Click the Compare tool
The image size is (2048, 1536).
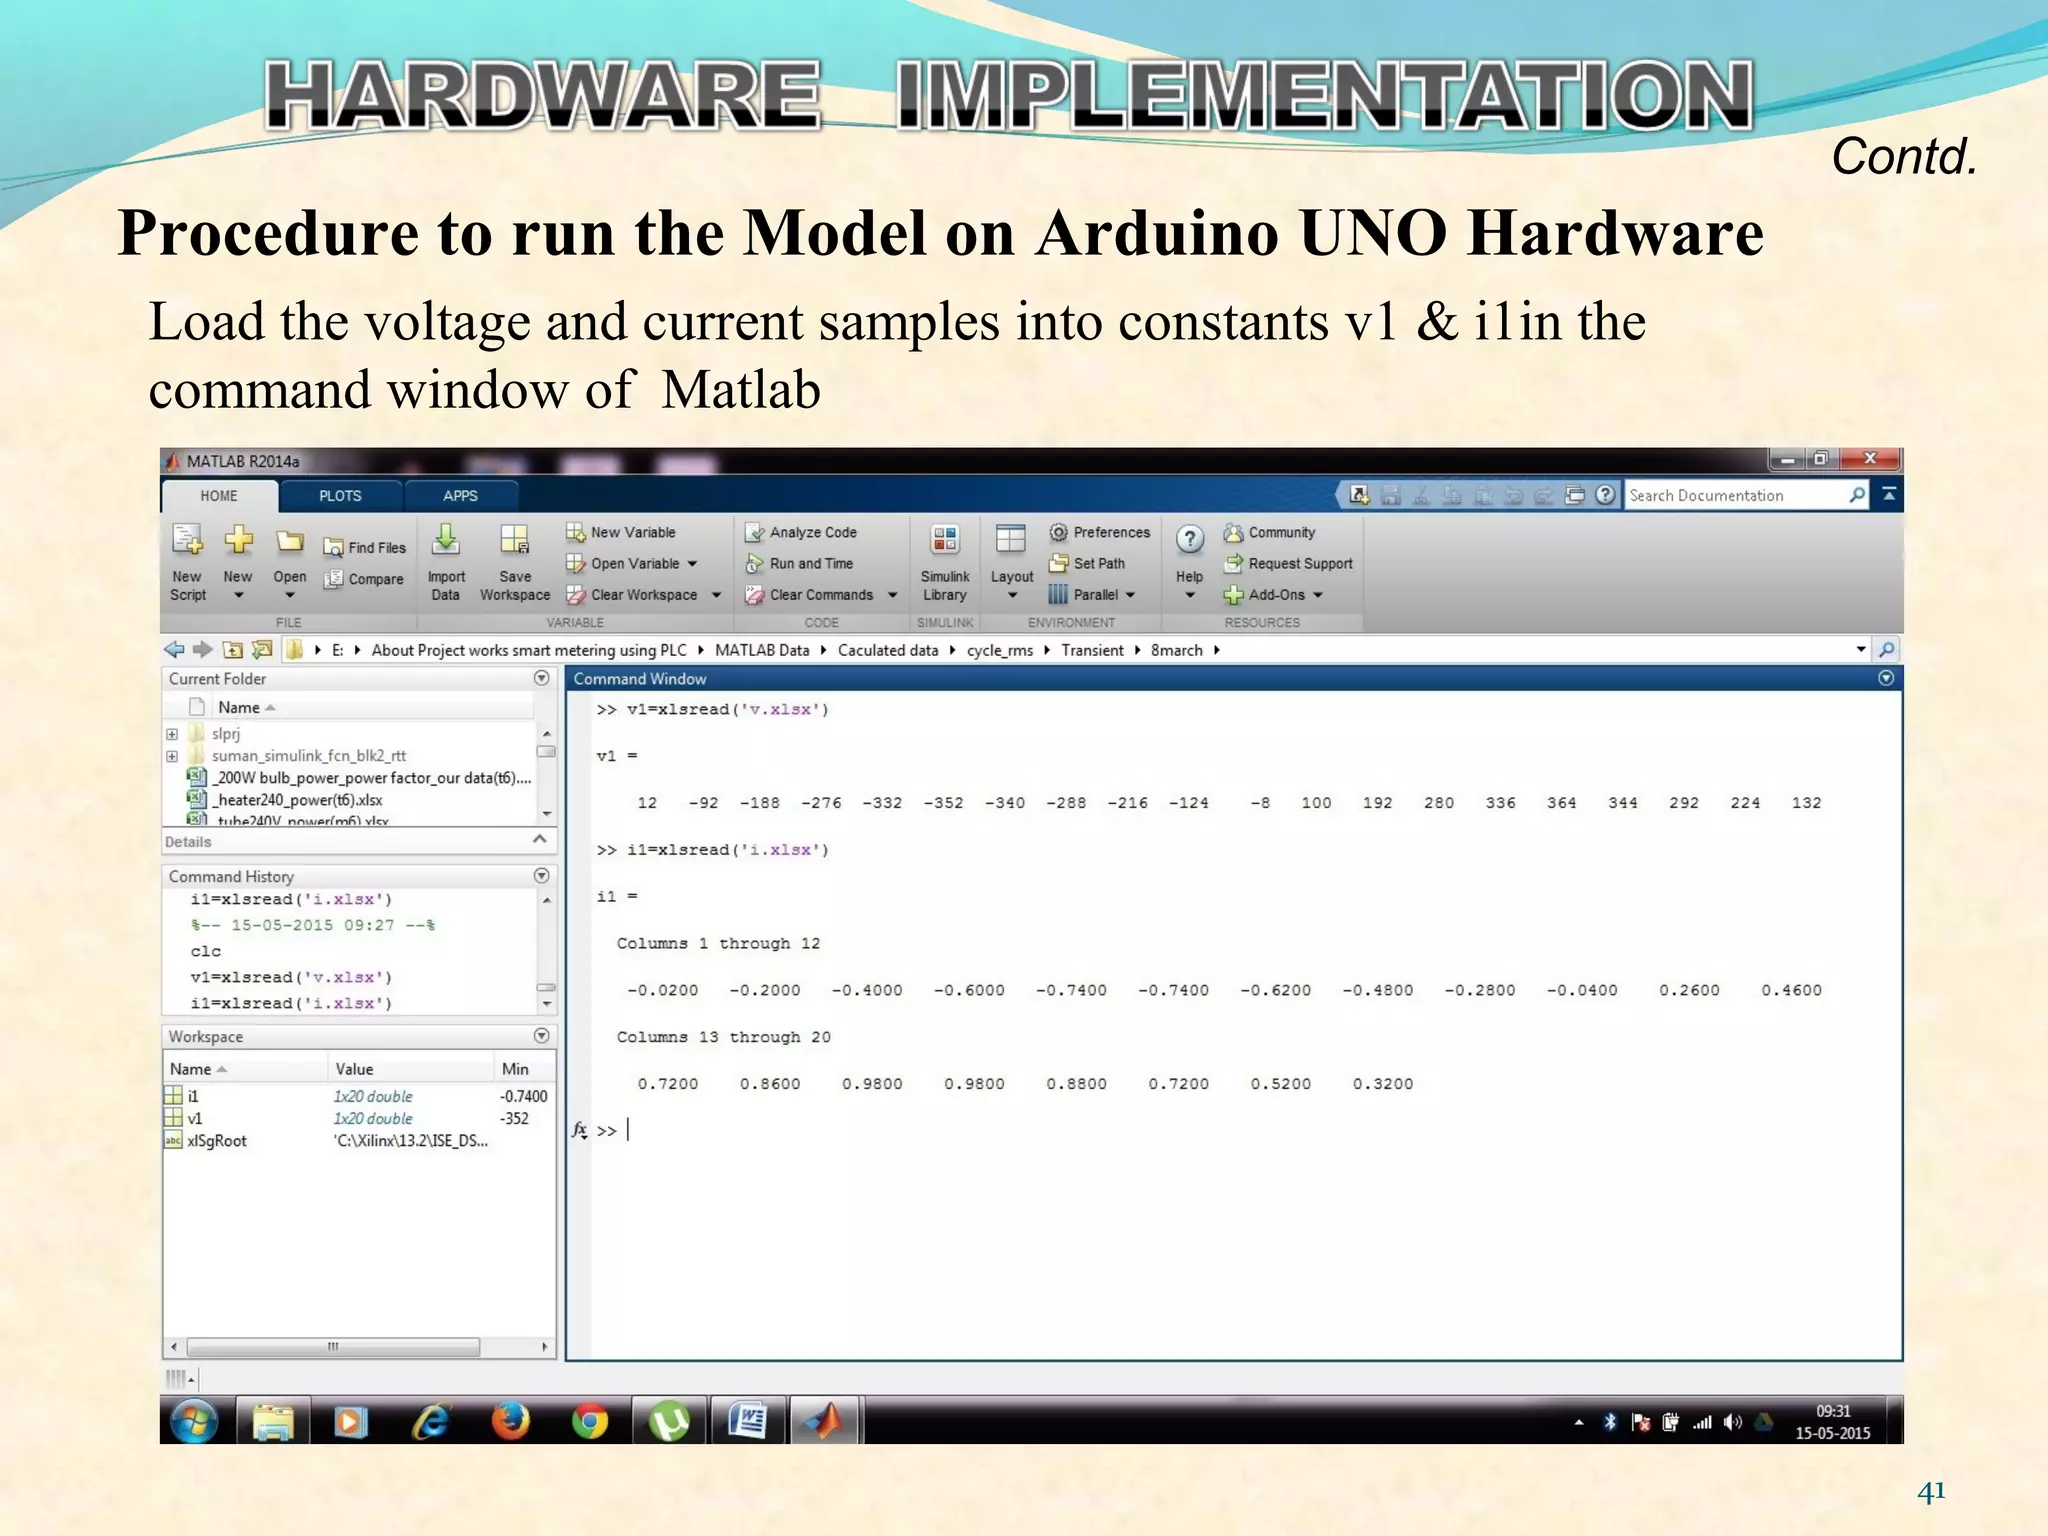click(x=364, y=579)
